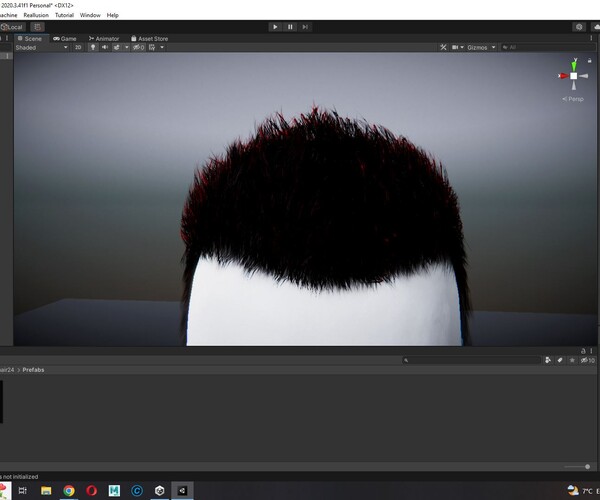Screen dimensions: 600x500
Task: Open Component Editor Tools wrench icon
Action: tap(443, 47)
